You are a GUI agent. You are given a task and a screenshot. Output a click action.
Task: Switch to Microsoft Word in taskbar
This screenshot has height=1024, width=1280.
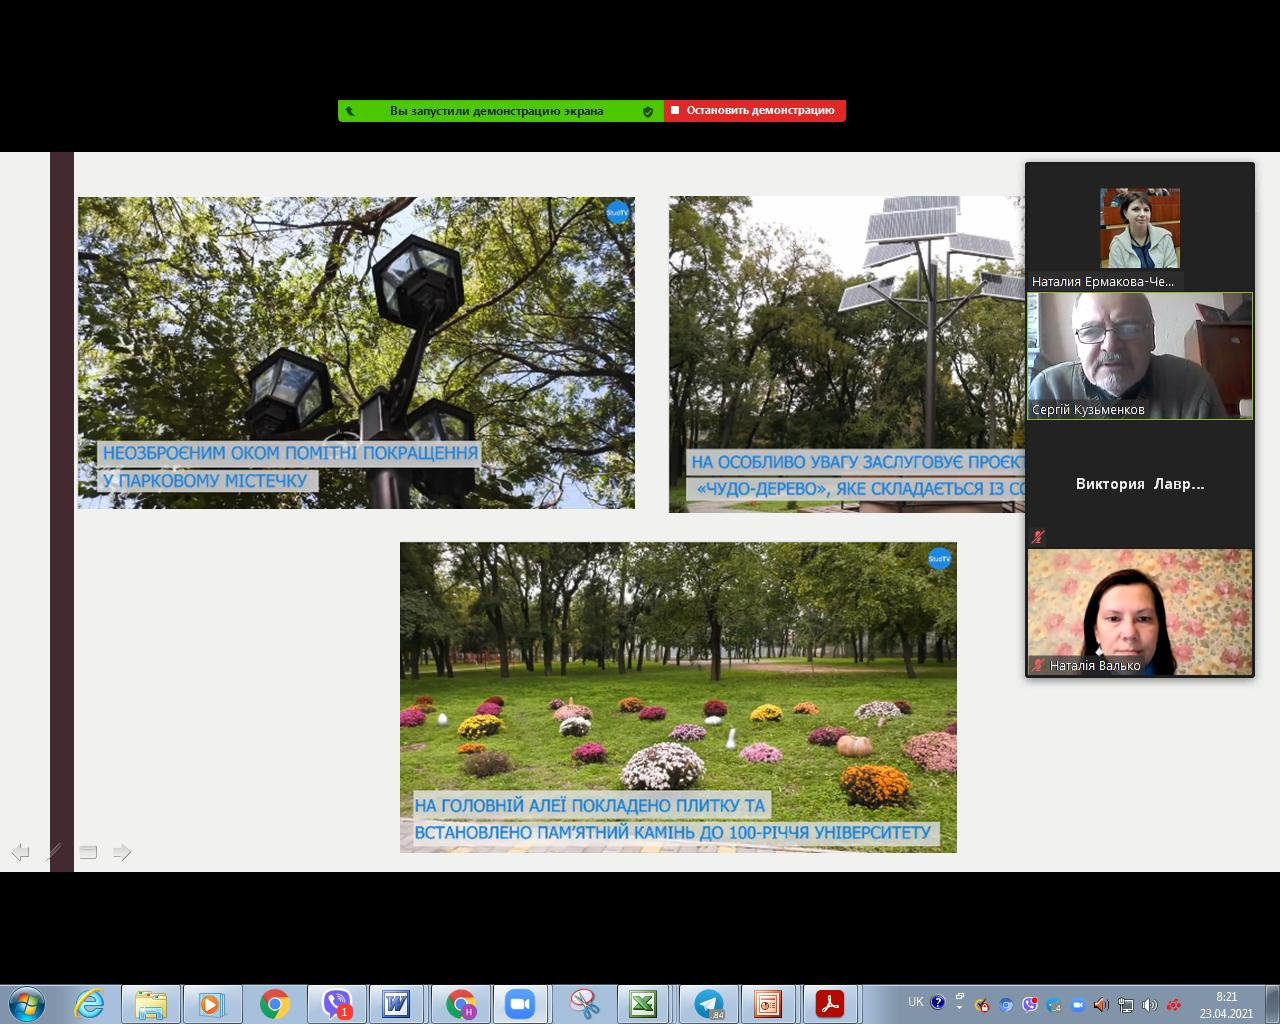pyautogui.click(x=397, y=1003)
